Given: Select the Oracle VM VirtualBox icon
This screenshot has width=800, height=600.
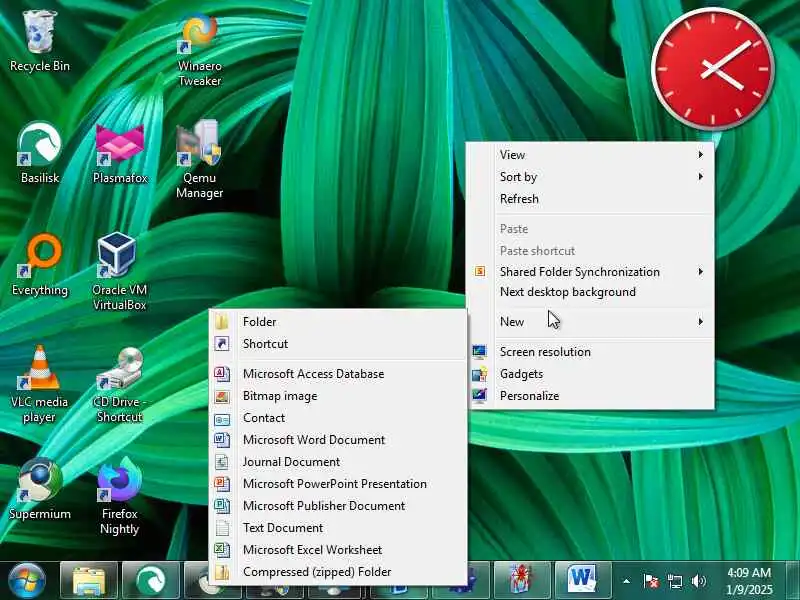Looking at the screenshot, I should coord(119,271).
